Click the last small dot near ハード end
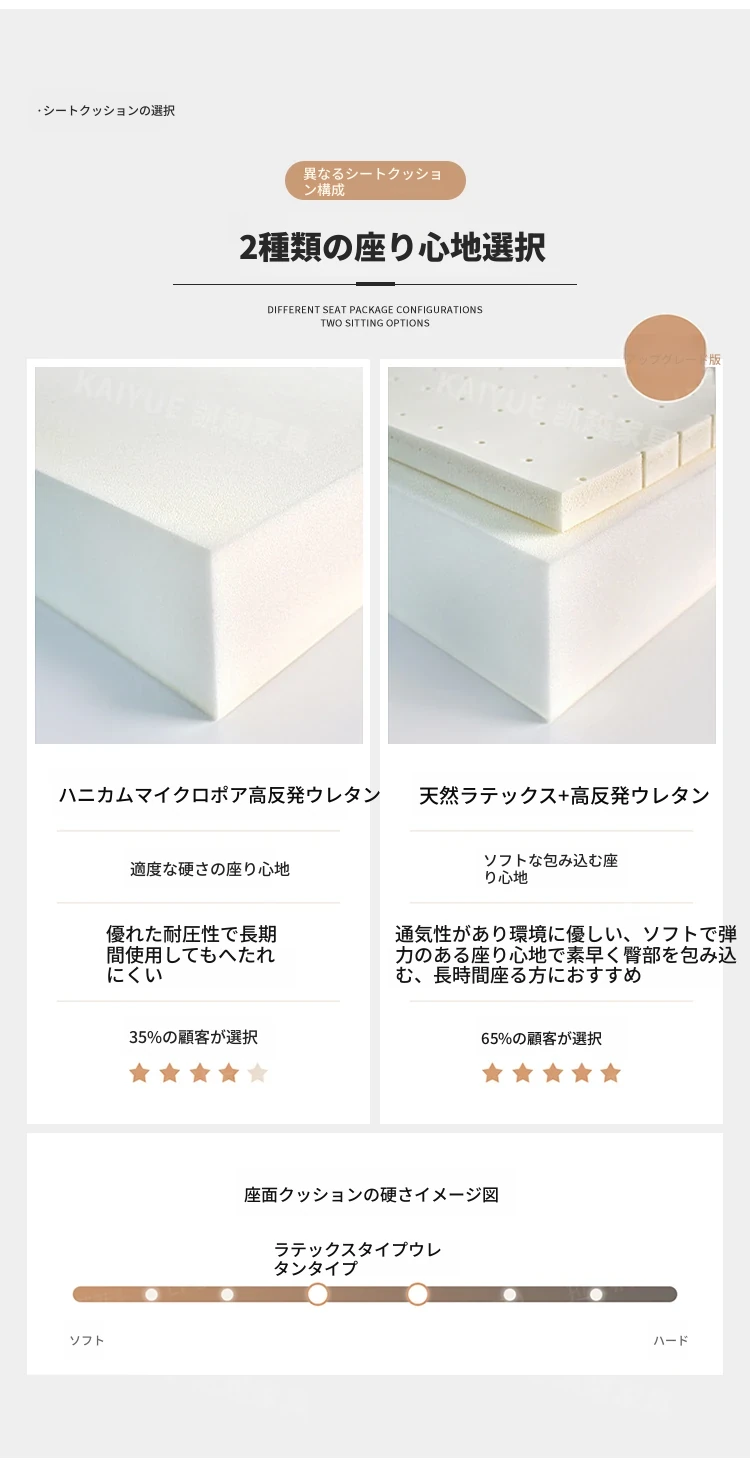The image size is (750, 1473). [596, 1294]
